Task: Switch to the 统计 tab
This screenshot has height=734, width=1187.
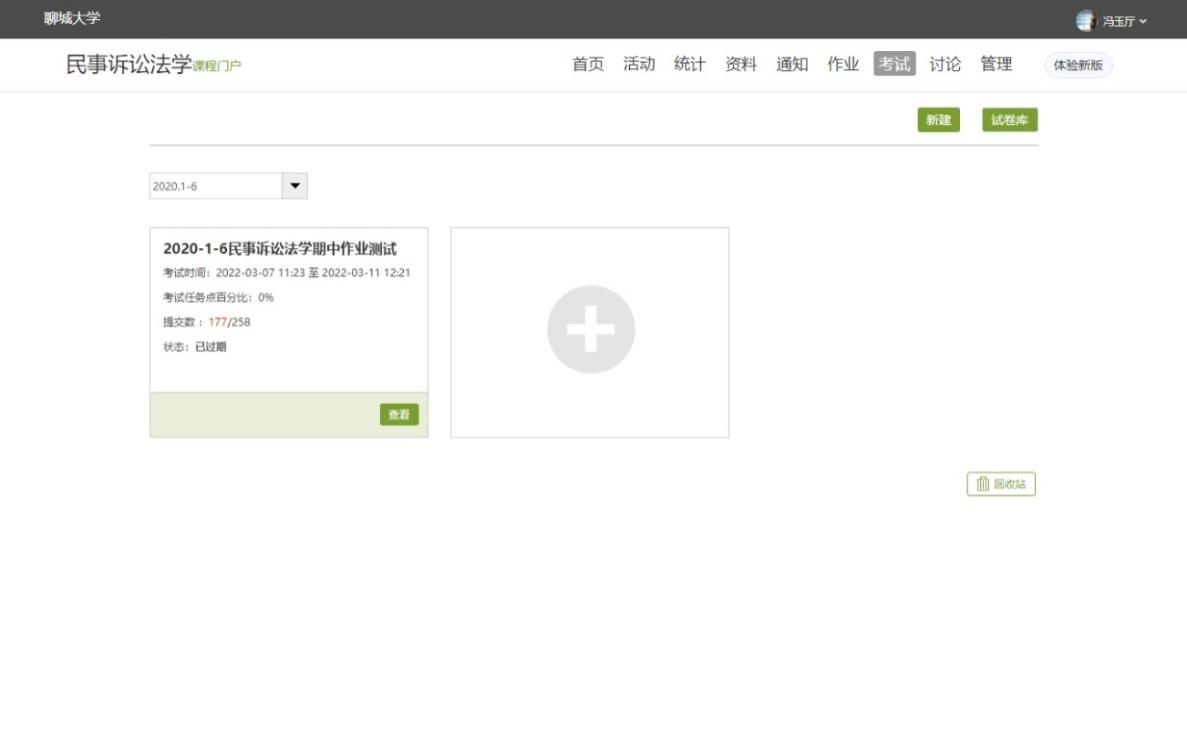Action: [690, 64]
